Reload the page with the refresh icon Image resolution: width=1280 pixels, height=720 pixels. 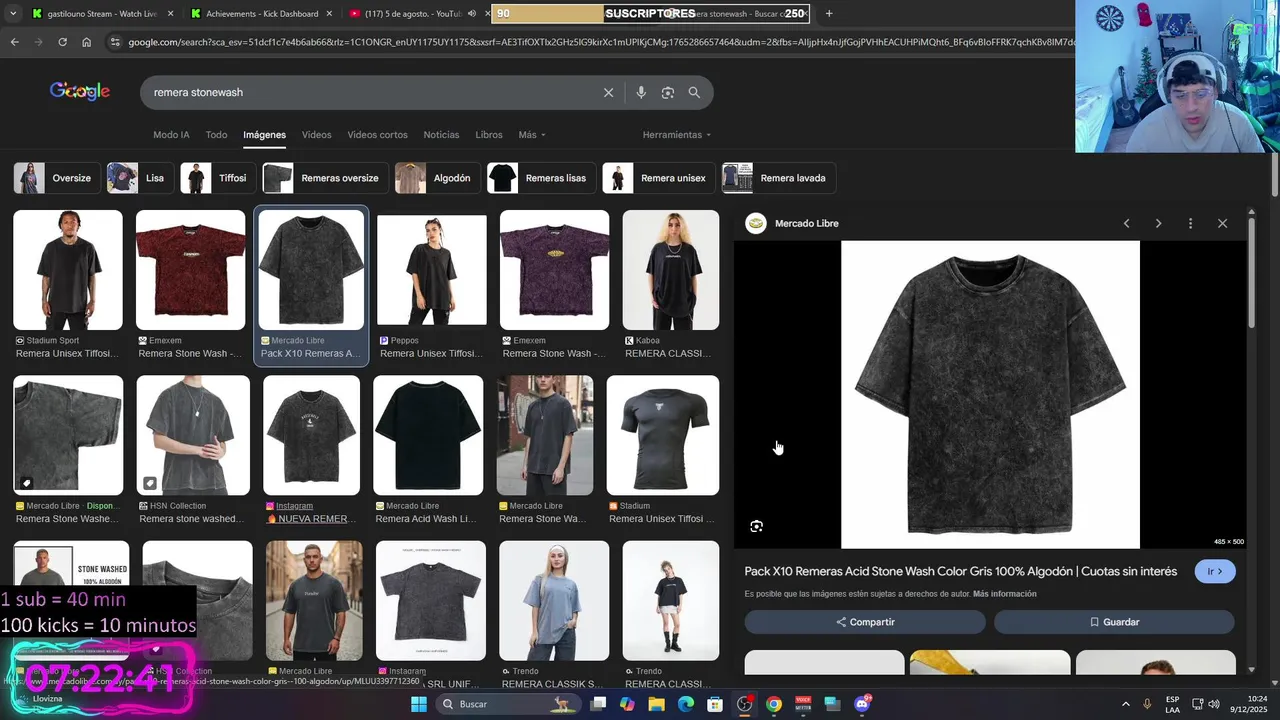point(62,42)
